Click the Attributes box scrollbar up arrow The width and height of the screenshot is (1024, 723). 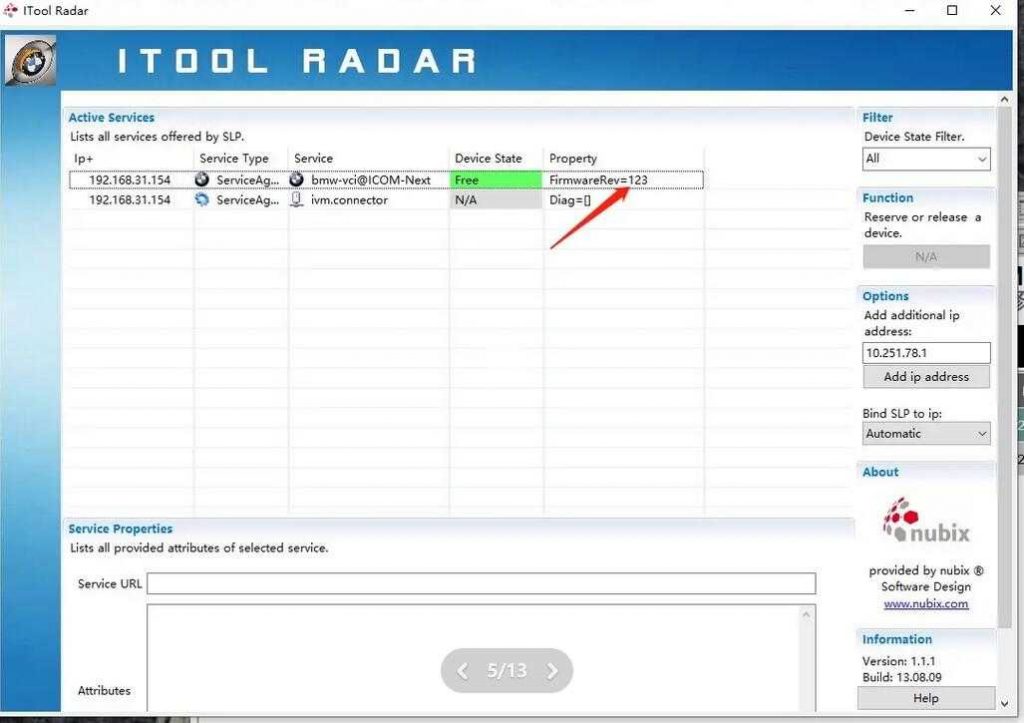point(807,614)
